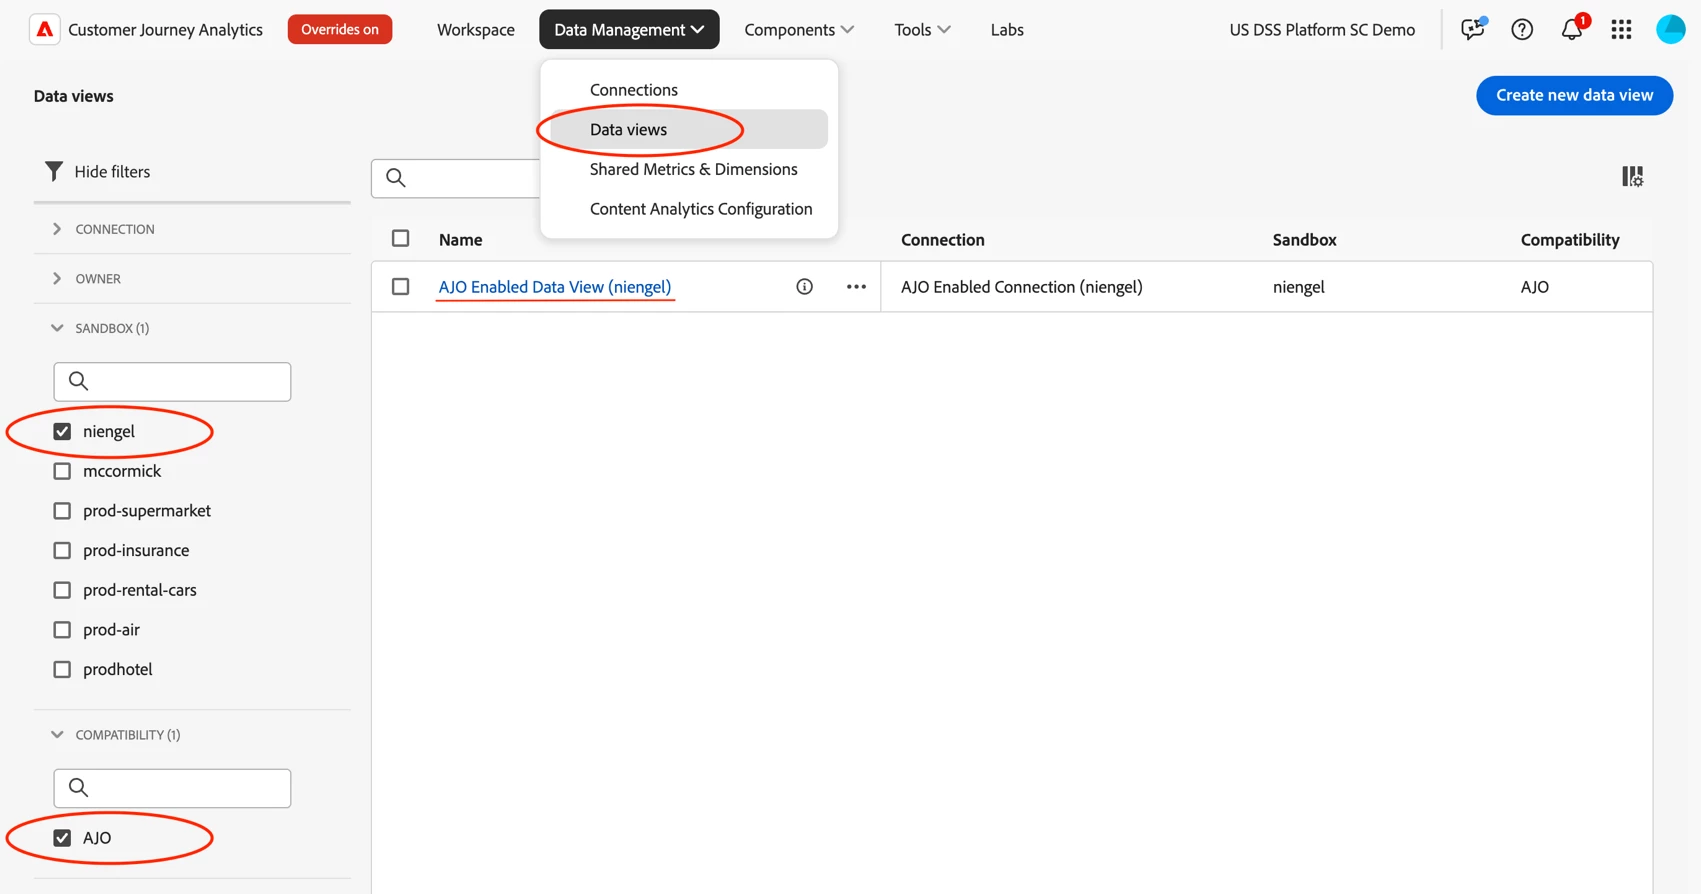Select all rows with header checkbox
Viewport: 1701px width, 894px height.
coord(400,239)
